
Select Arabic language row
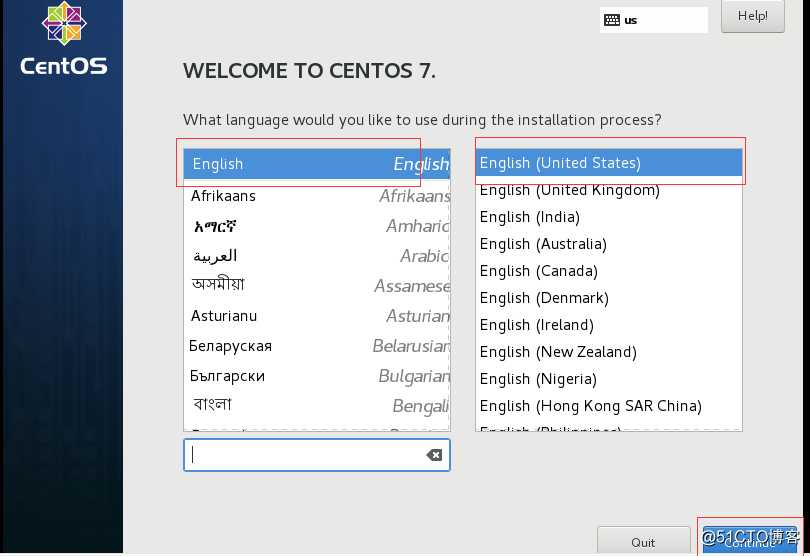click(317, 256)
